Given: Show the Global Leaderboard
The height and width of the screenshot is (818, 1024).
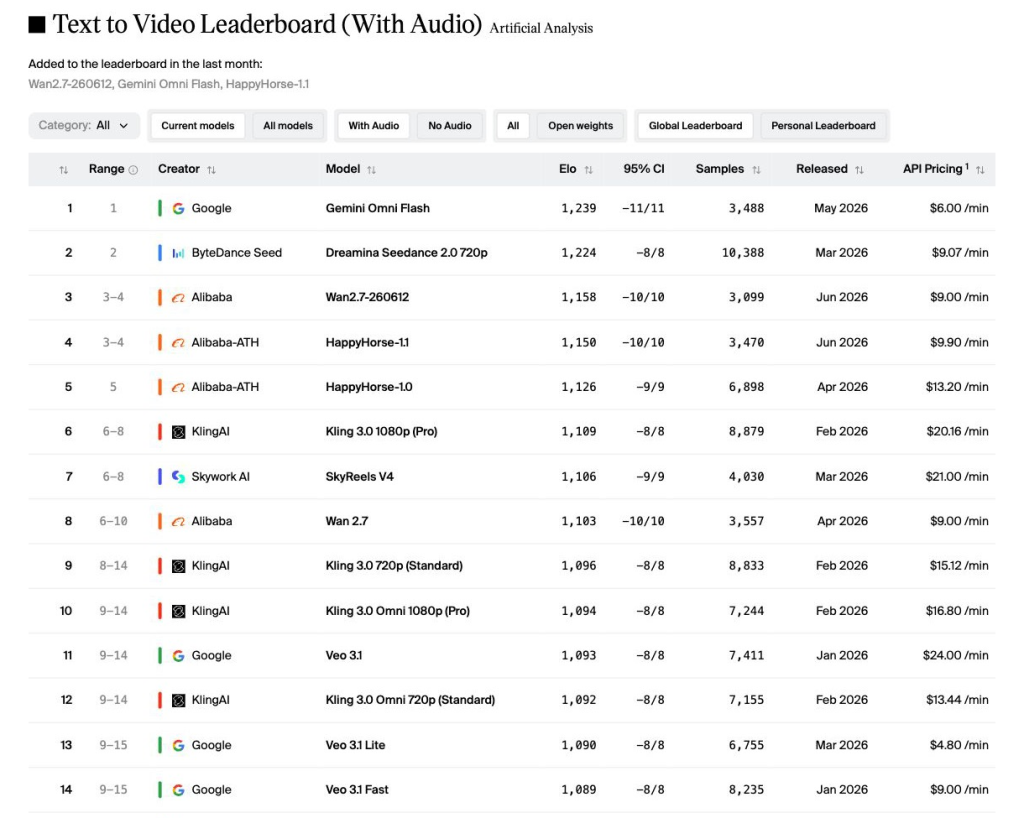Looking at the screenshot, I should point(695,125).
